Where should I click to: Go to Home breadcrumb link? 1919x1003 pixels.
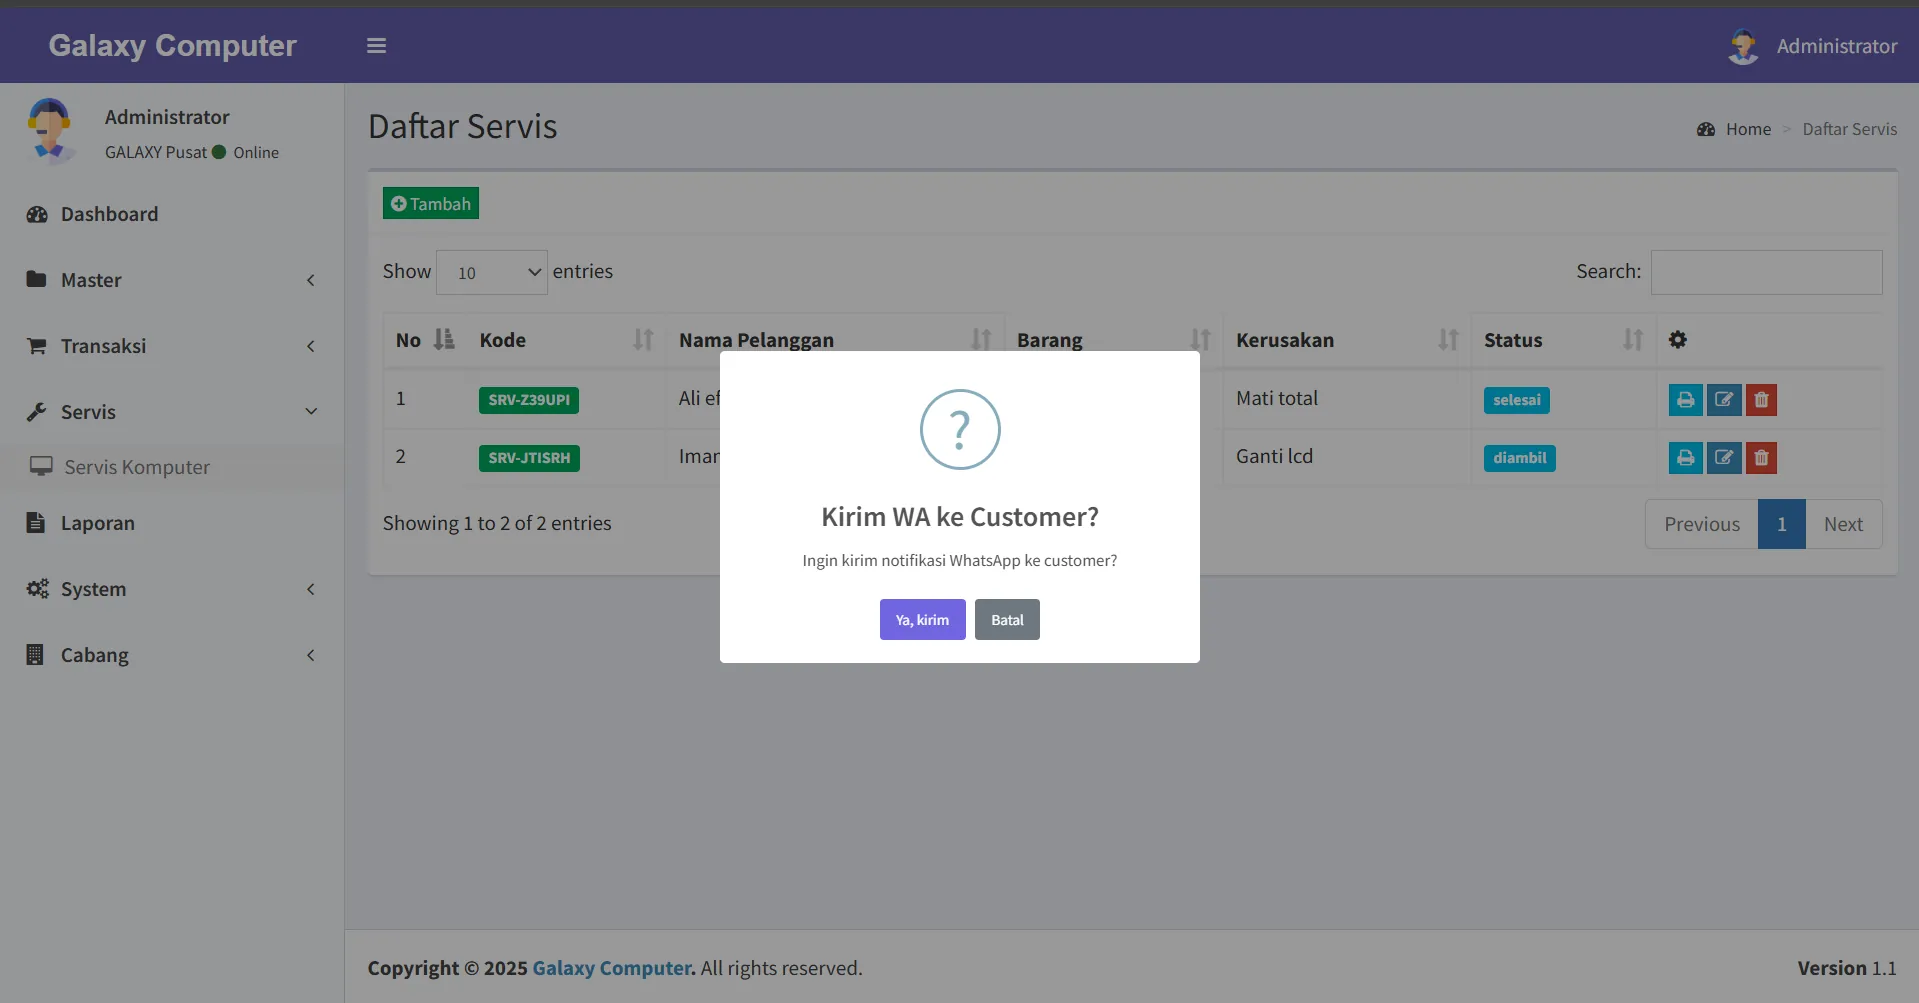(1748, 129)
